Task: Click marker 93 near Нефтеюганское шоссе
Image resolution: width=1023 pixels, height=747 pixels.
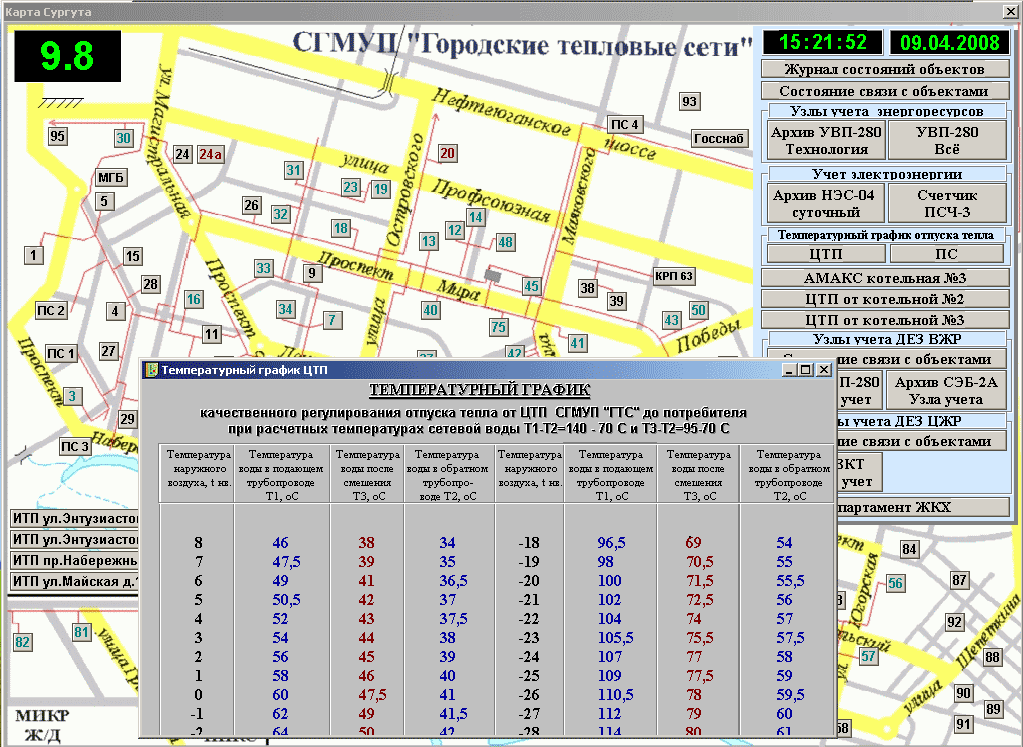Action: pyautogui.click(x=689, y=101)
